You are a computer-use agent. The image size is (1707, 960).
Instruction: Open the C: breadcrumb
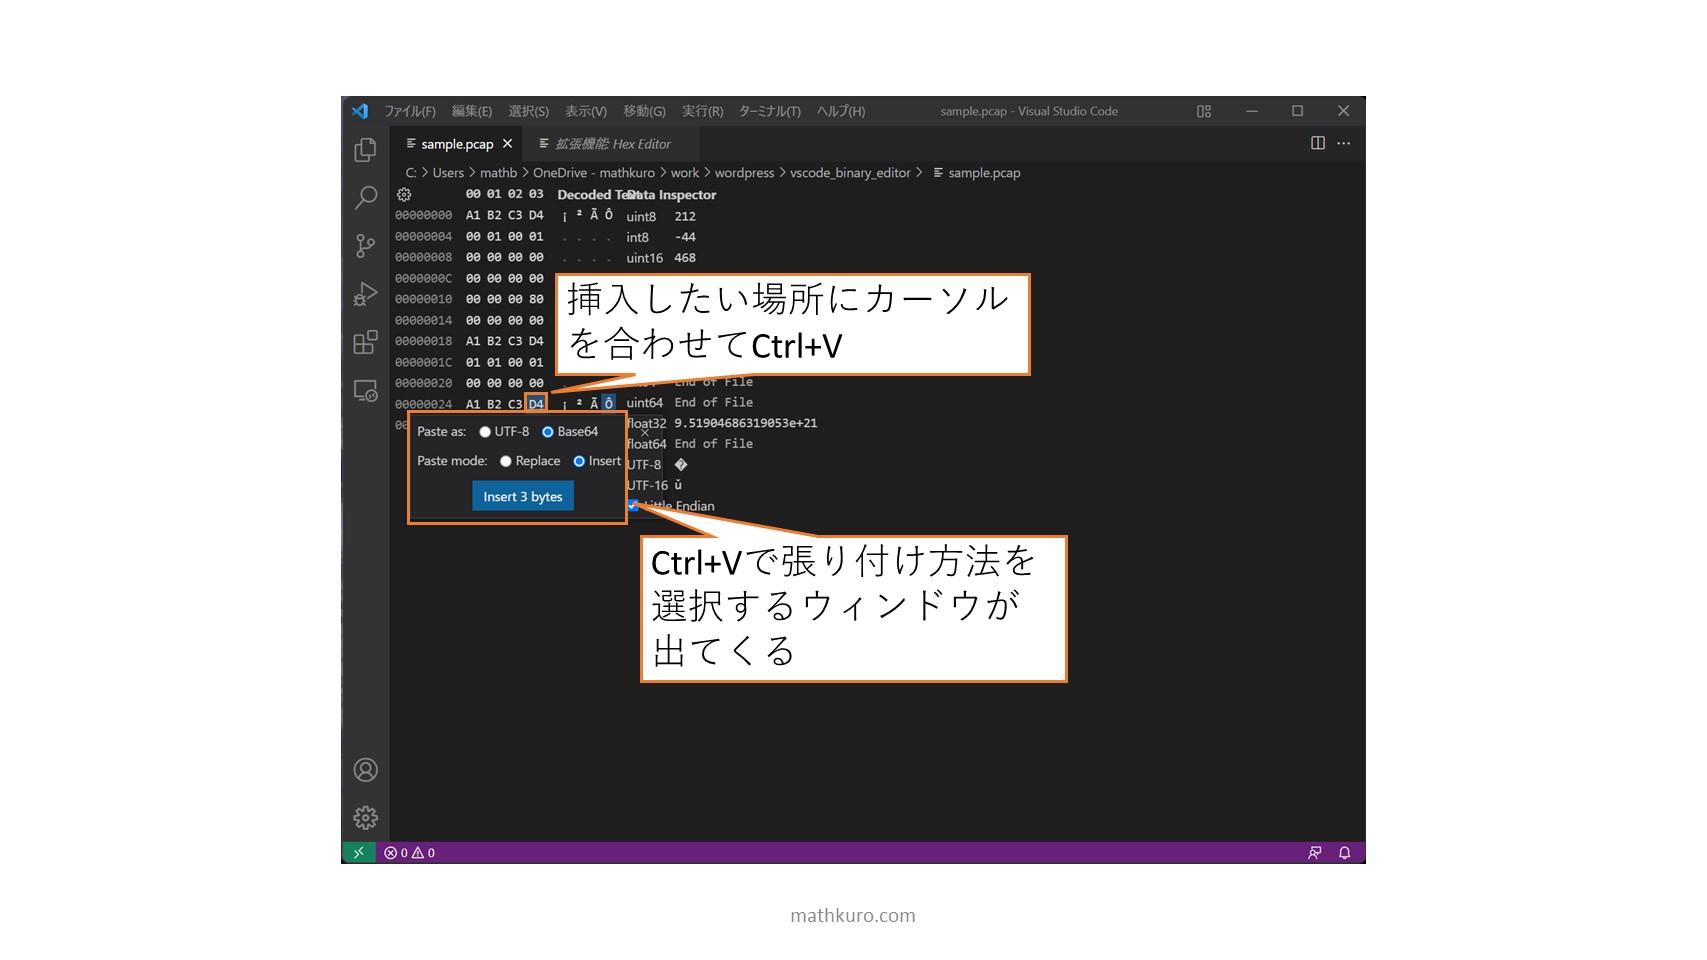[410, 173]
